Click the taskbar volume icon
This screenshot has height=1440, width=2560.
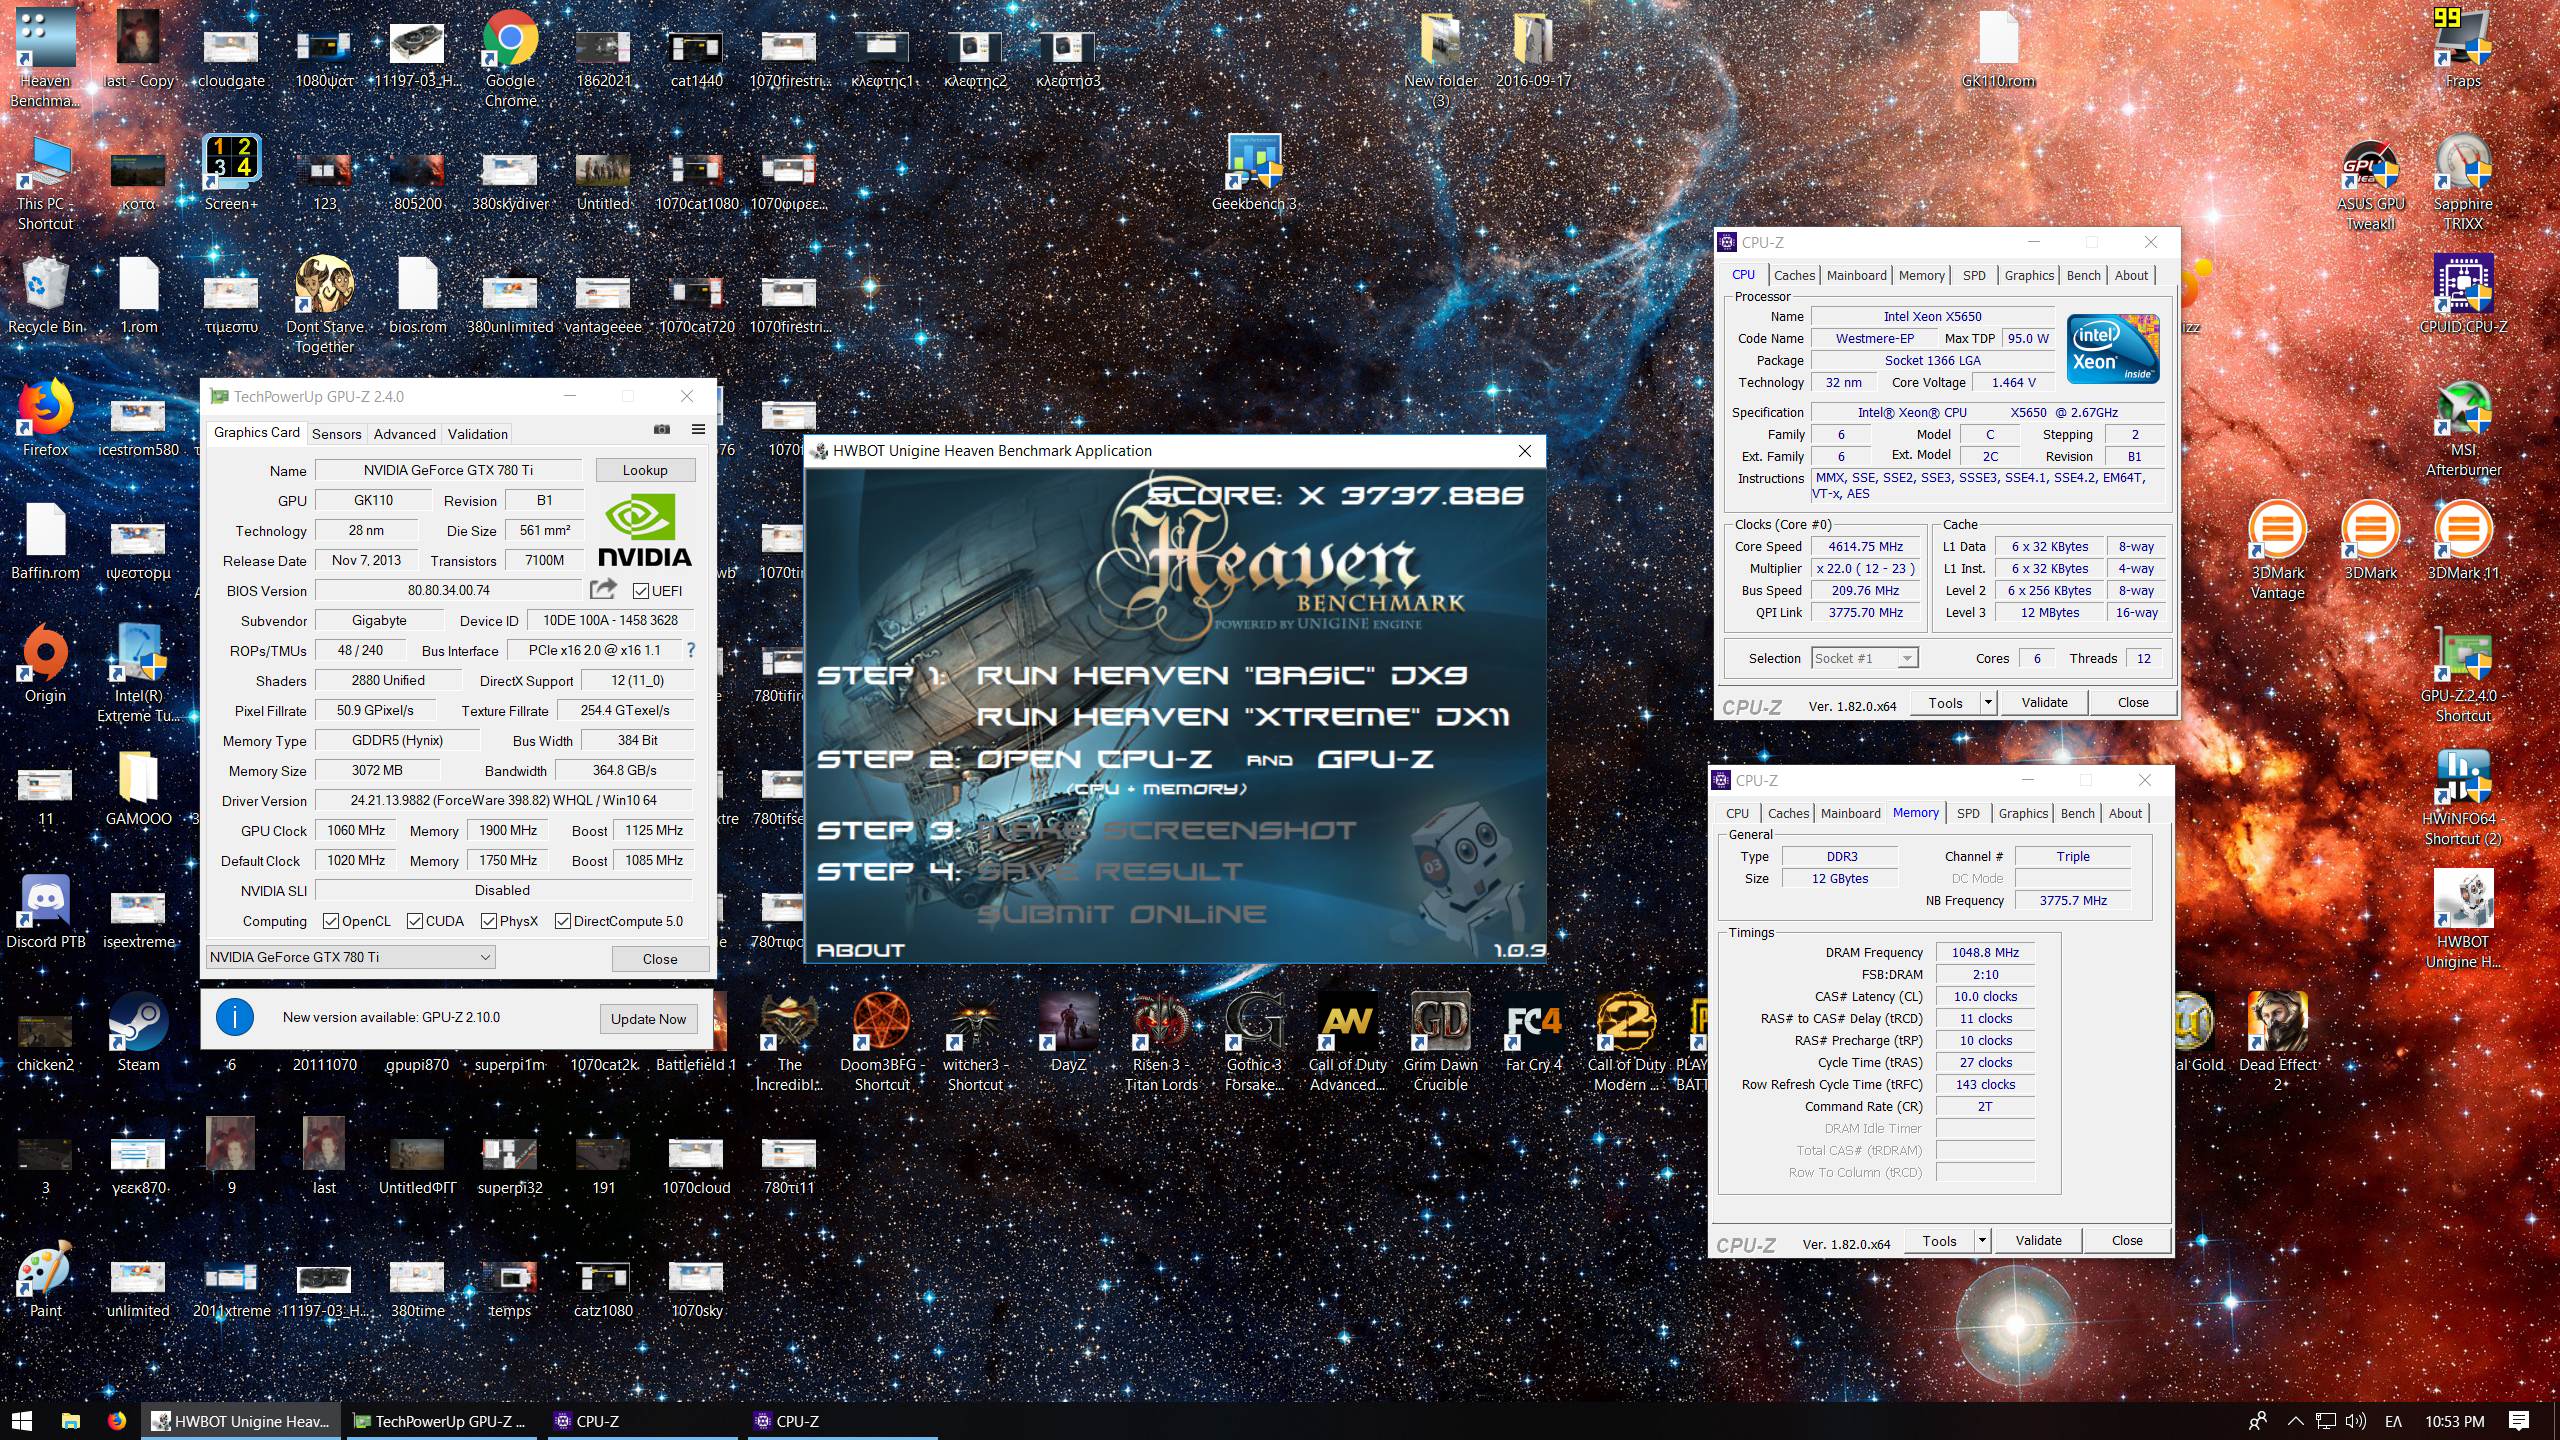[x=2355, y=1420]
